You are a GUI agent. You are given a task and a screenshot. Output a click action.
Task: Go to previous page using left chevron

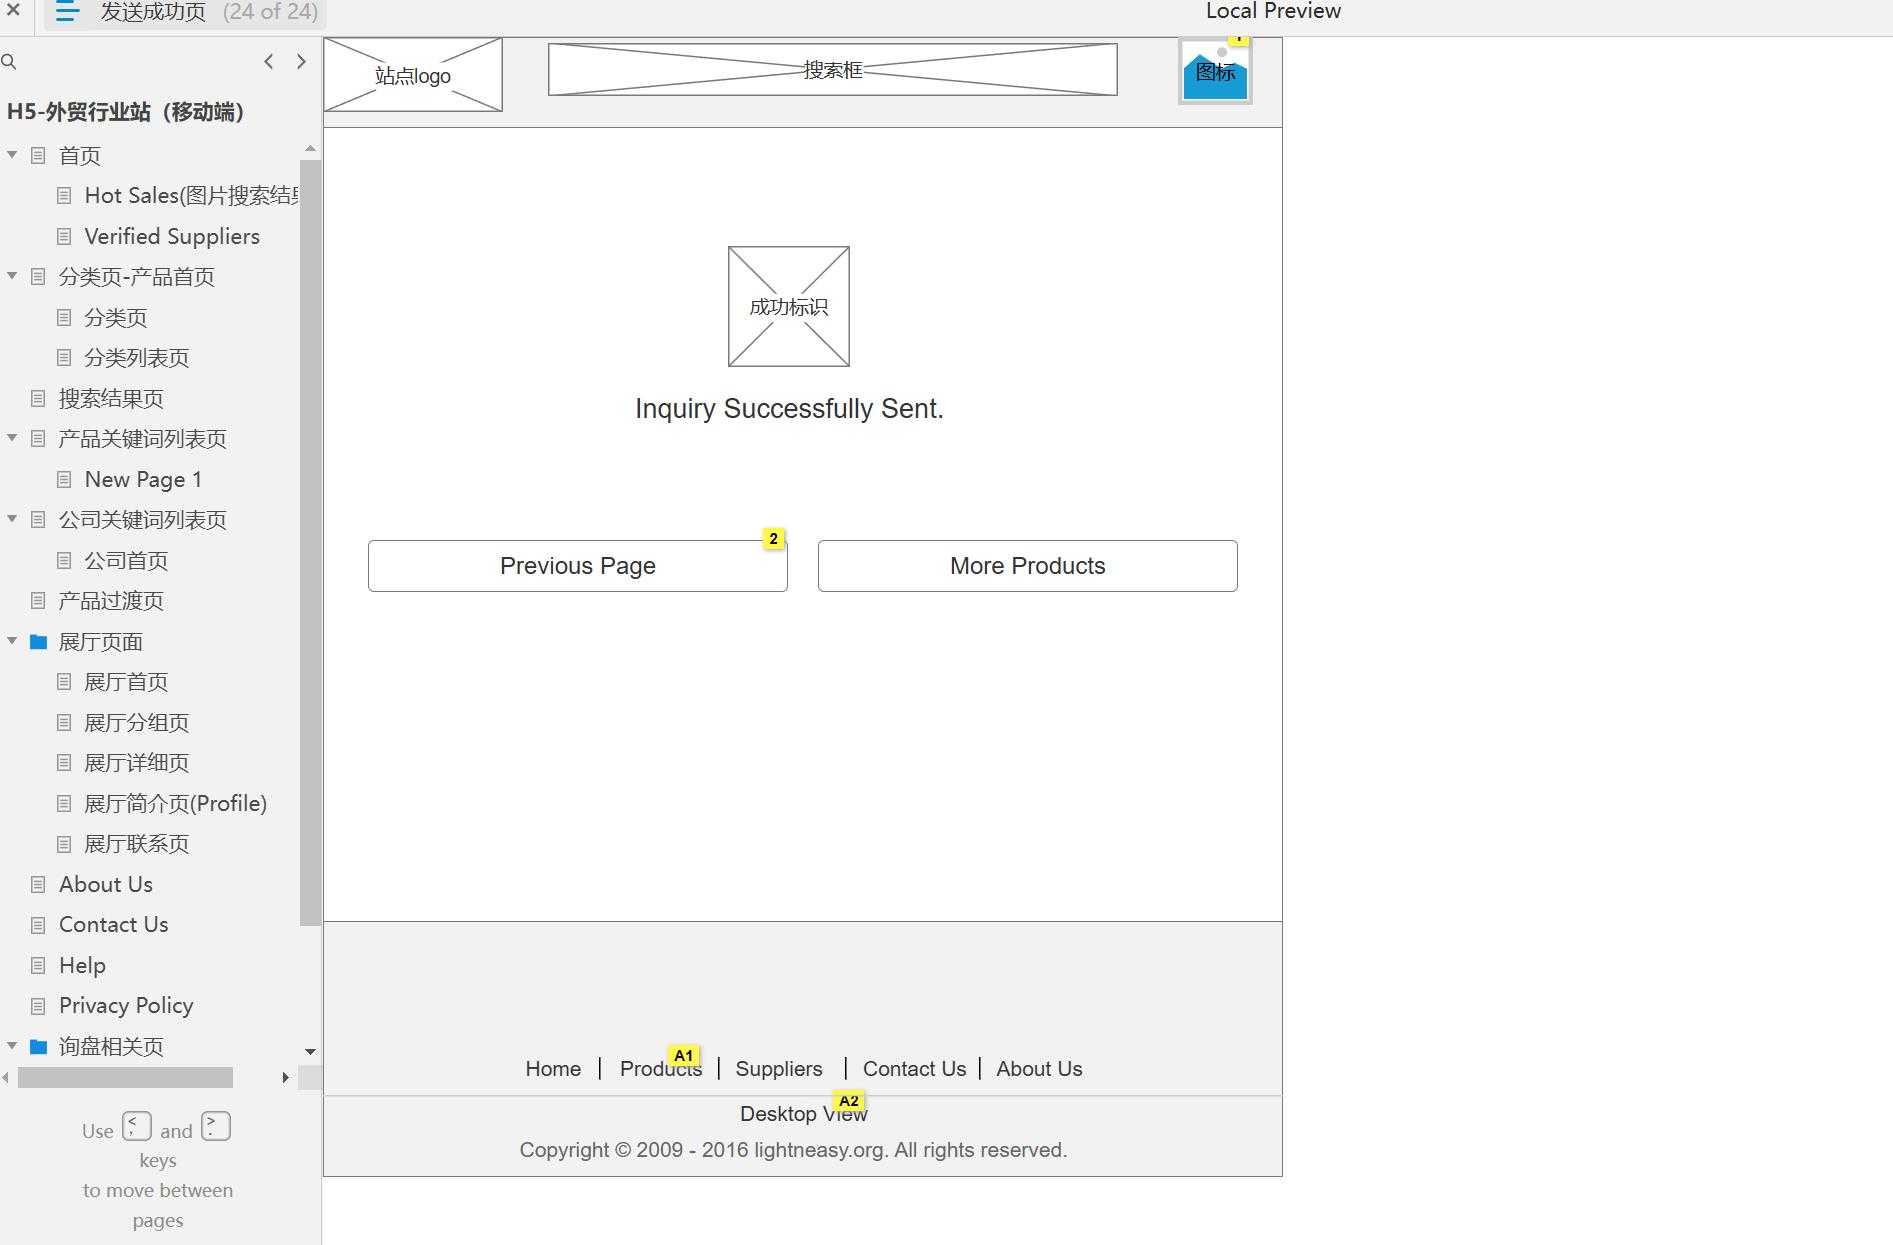click(x=268, y=62)
